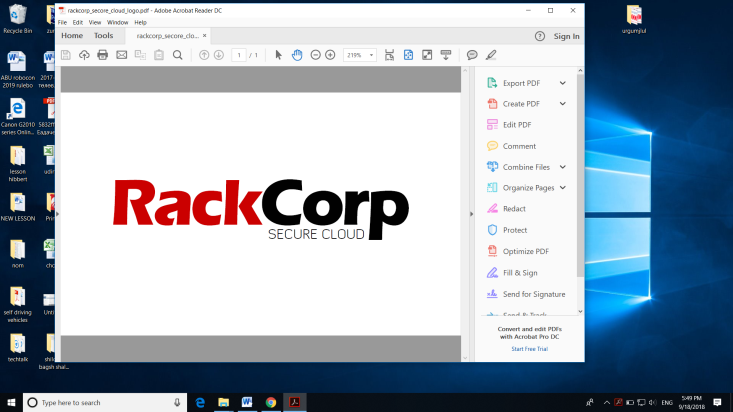The height and width of the screenshot is (412, 733).
Task: Open File Explorer from taskbar
Action: [223, 402]
